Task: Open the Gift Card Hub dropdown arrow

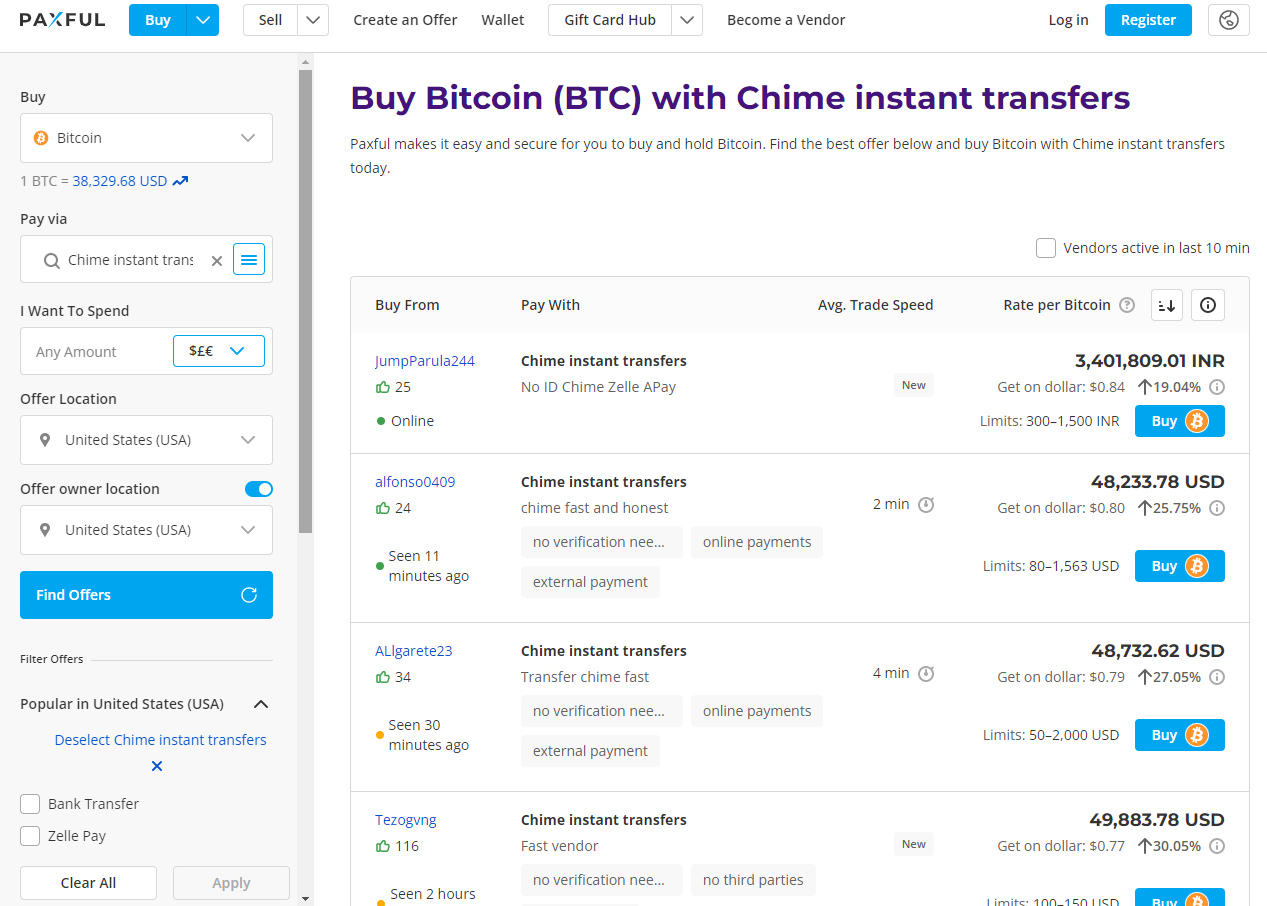Action: [687, 20]
